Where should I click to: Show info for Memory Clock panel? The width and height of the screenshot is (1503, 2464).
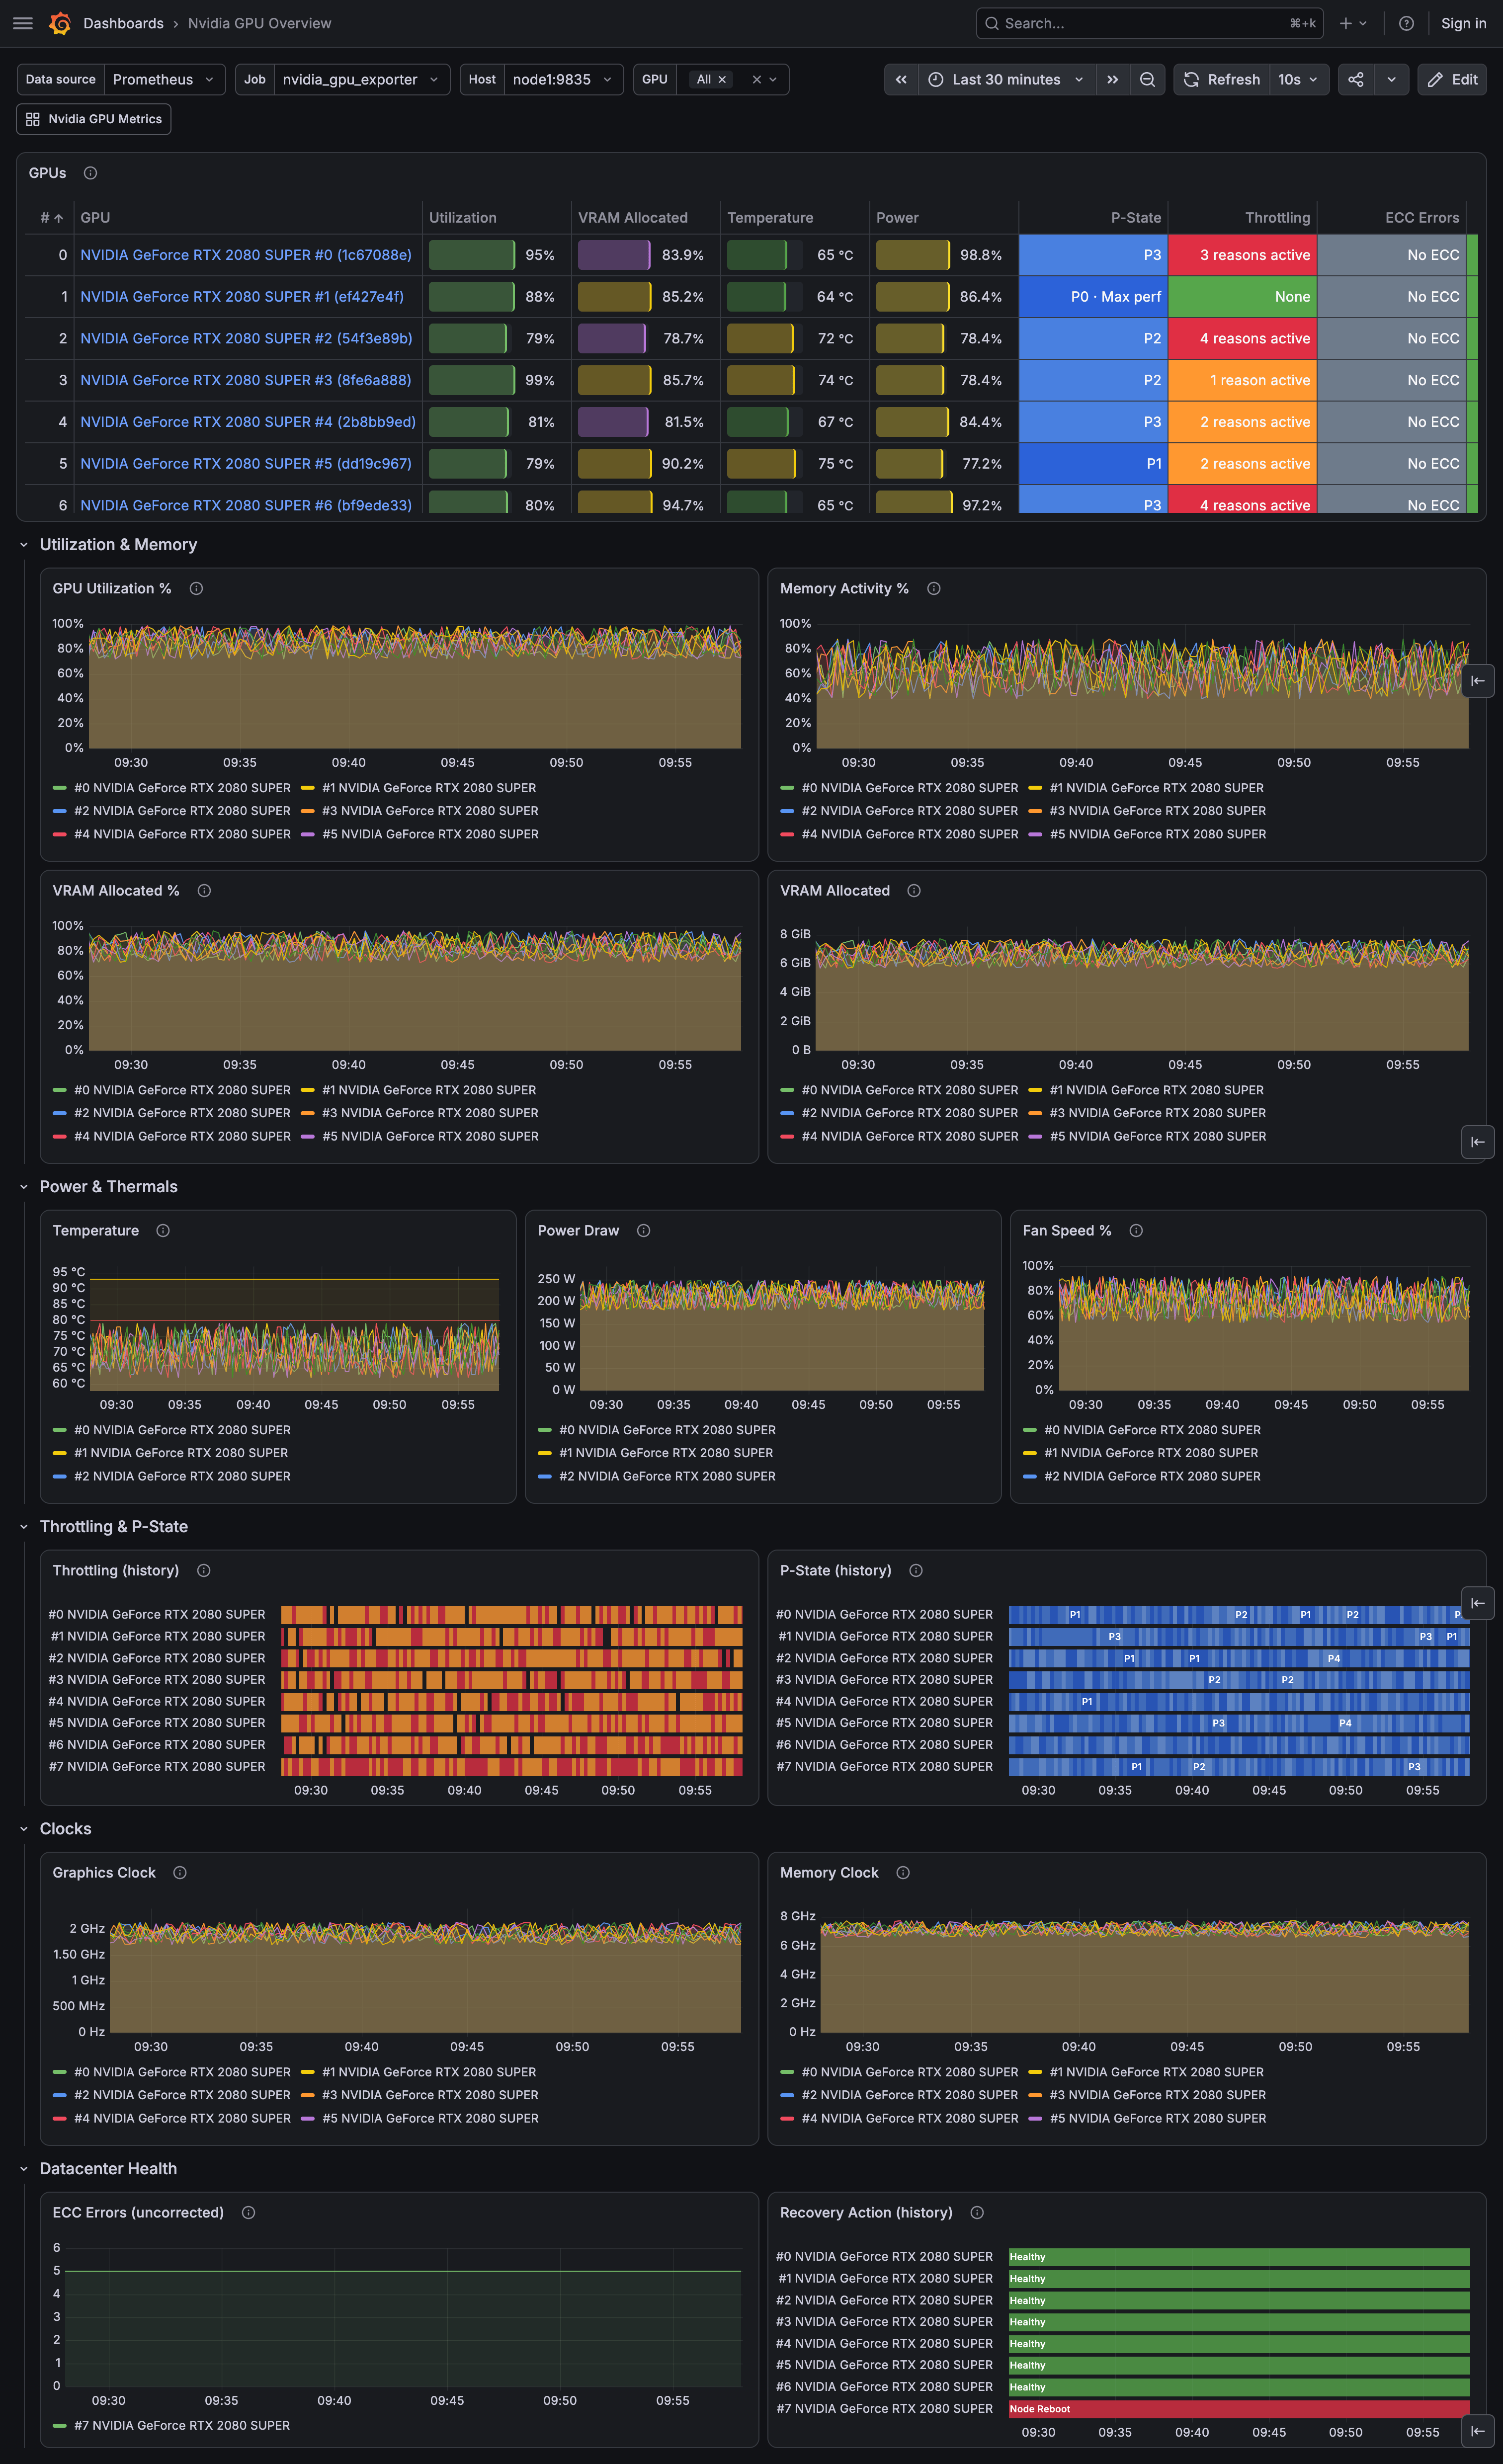pyautogui.click(x=902, y=1872)
